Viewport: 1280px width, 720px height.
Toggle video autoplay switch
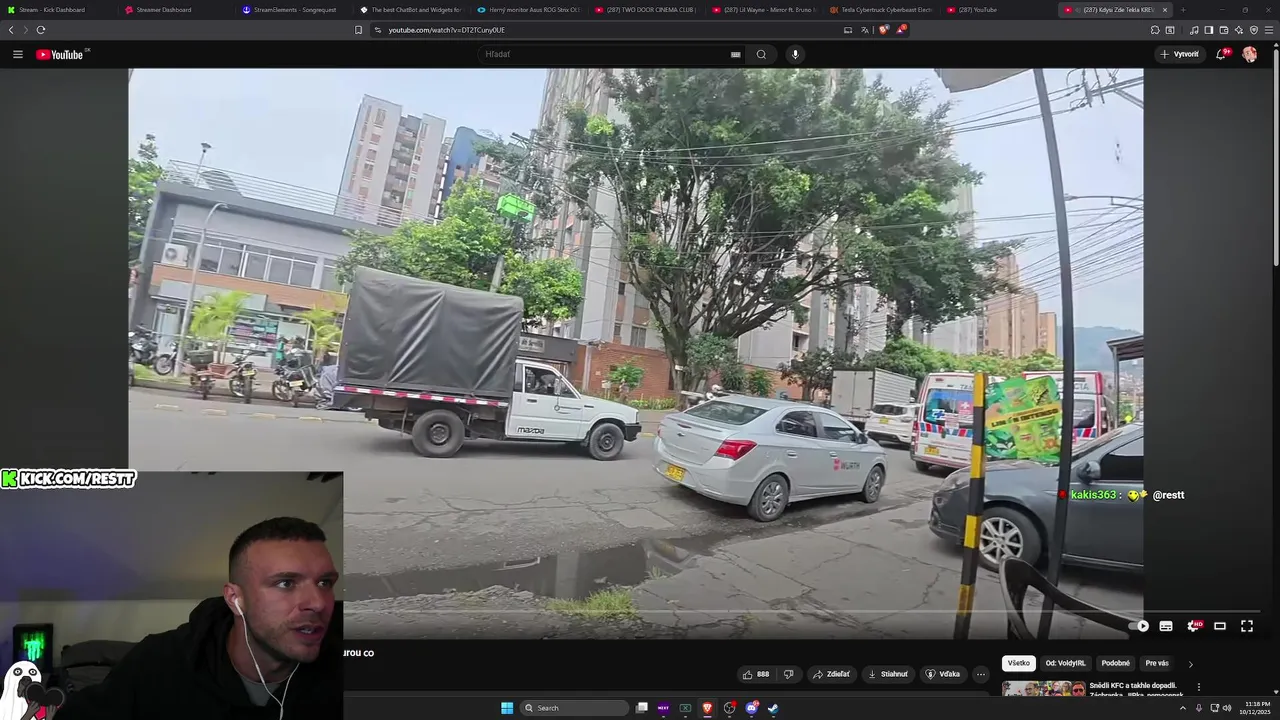coord(1140,626)
